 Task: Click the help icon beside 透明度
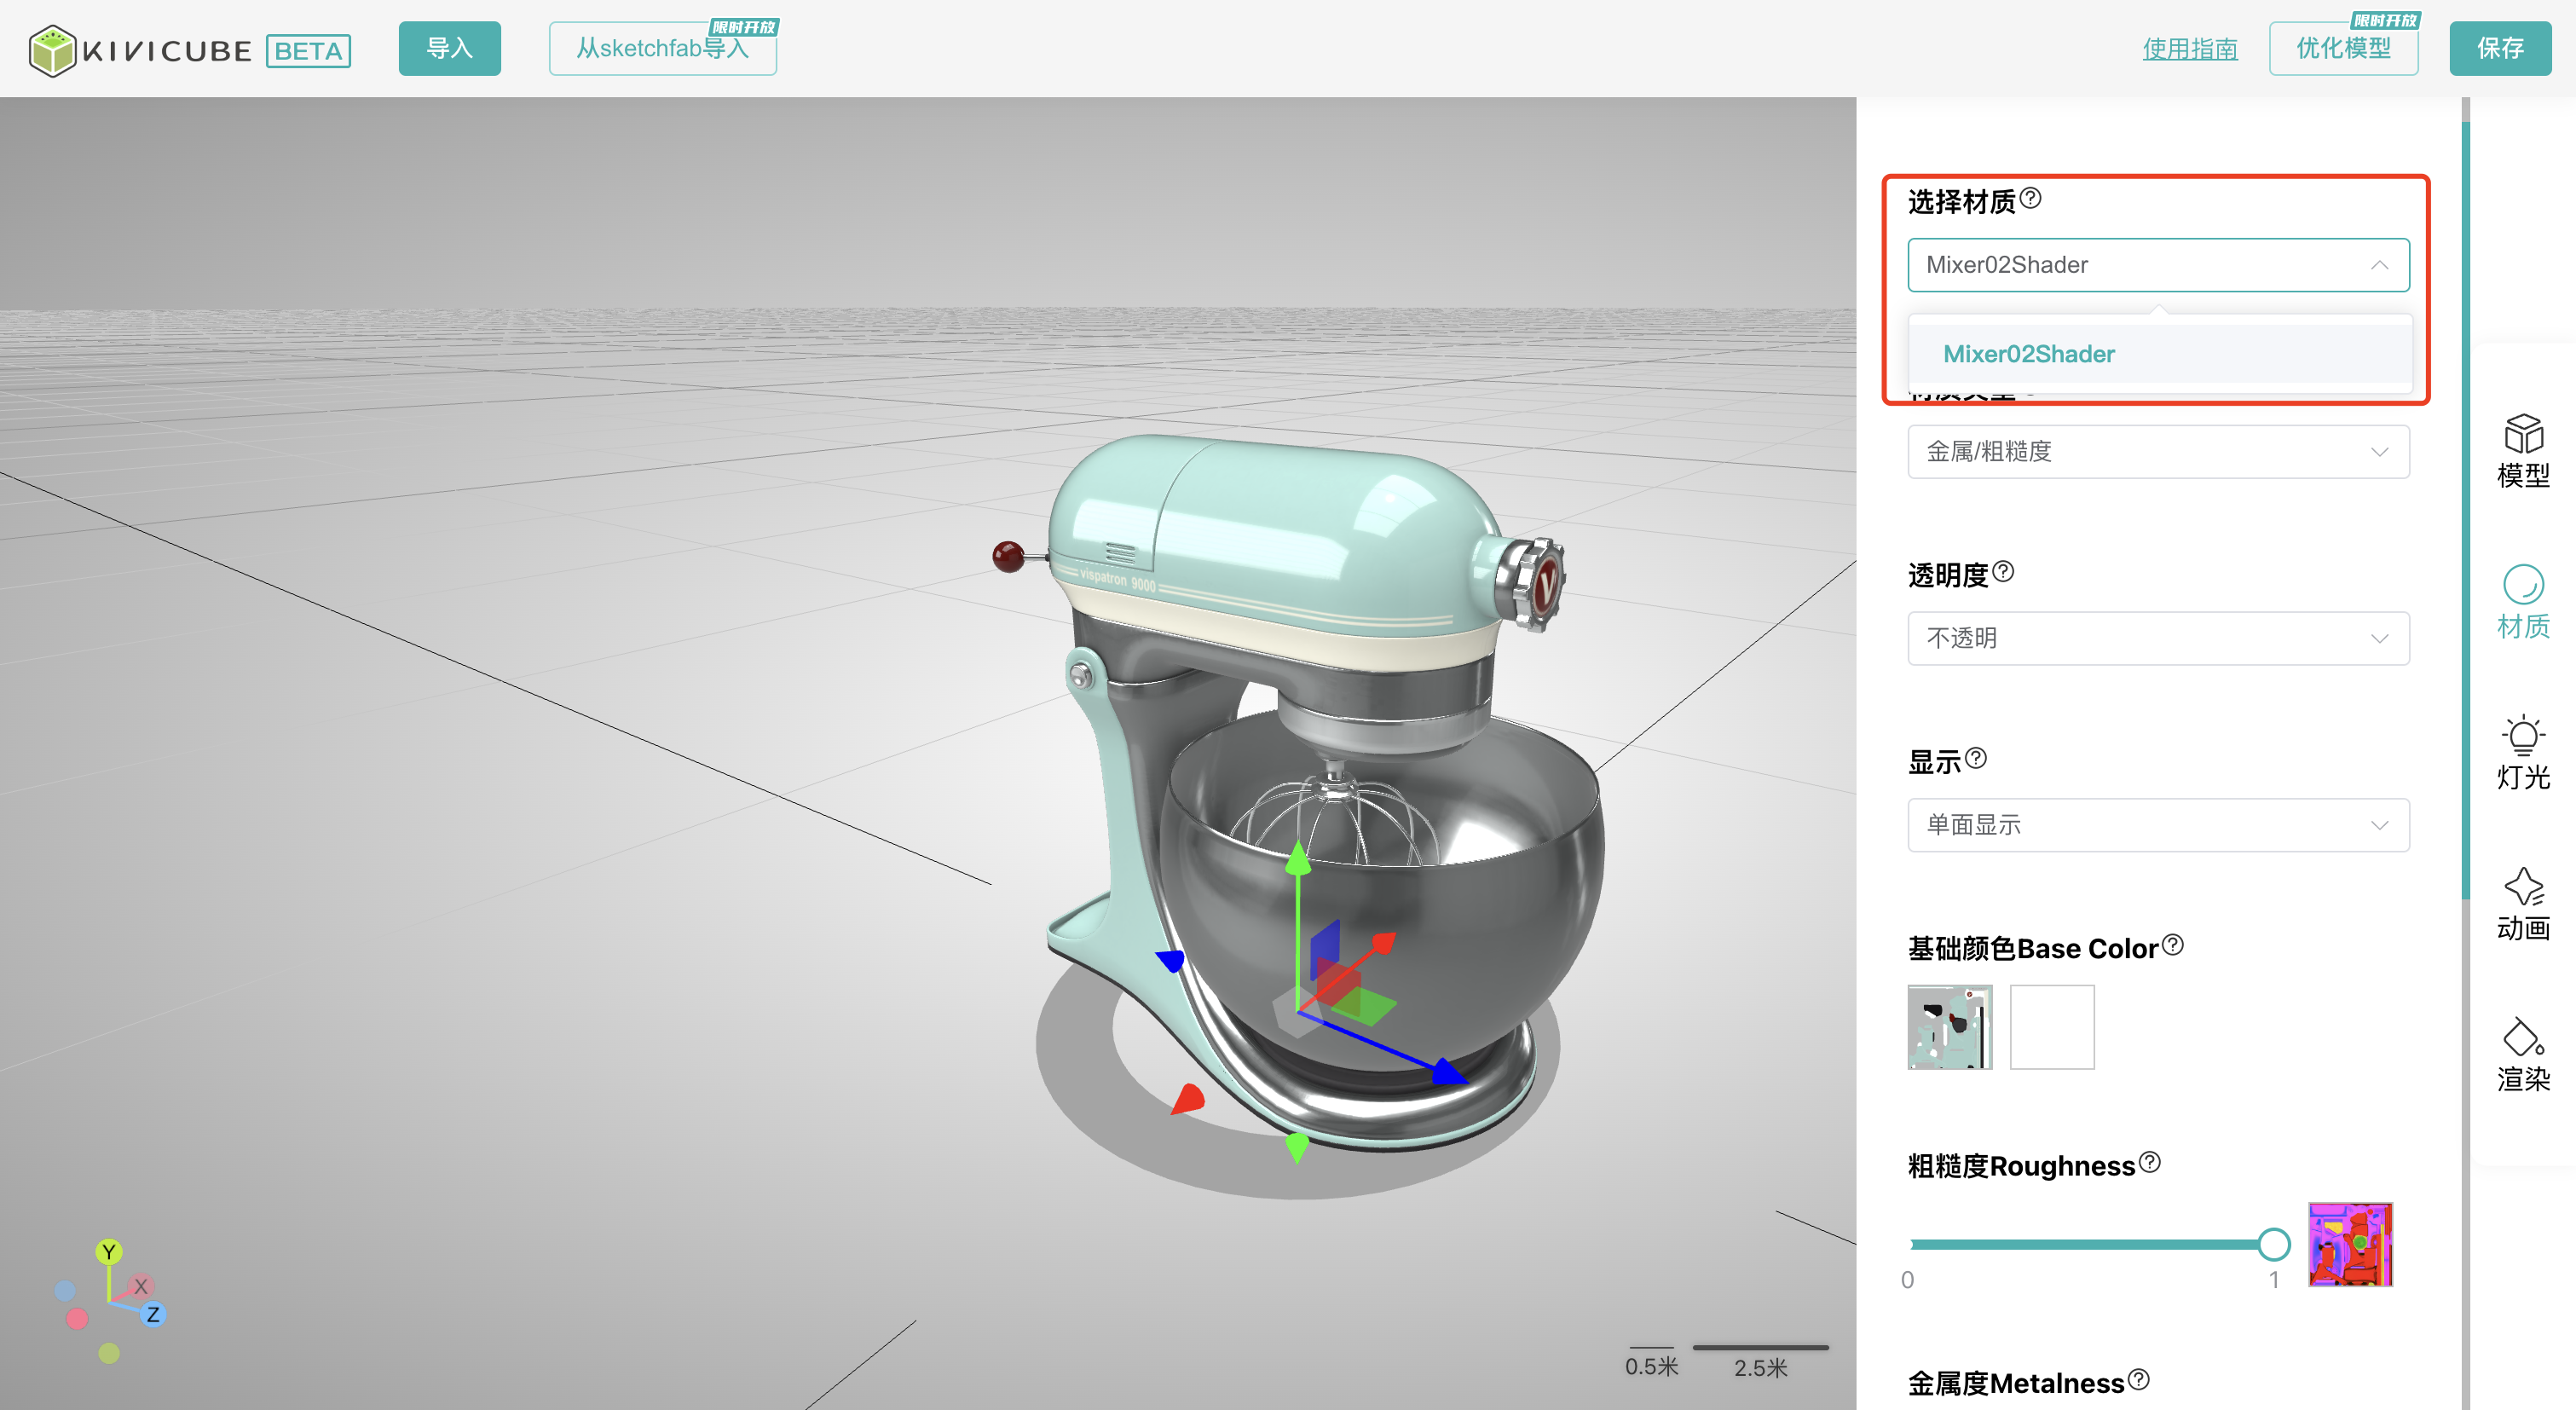click(2003, 571)
